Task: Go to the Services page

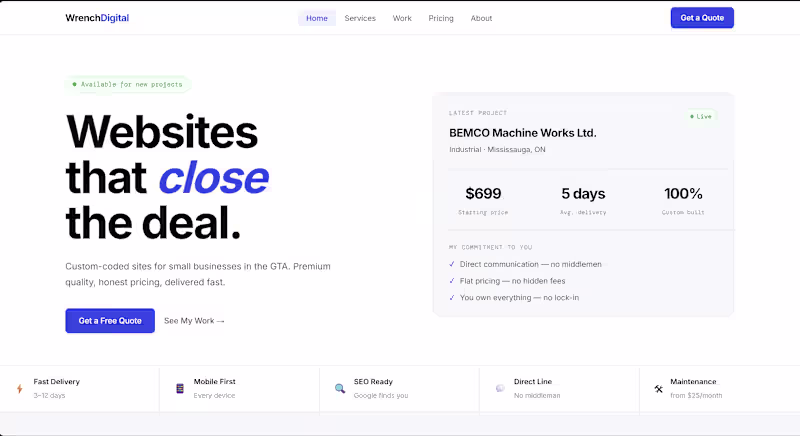Action: 360,18
